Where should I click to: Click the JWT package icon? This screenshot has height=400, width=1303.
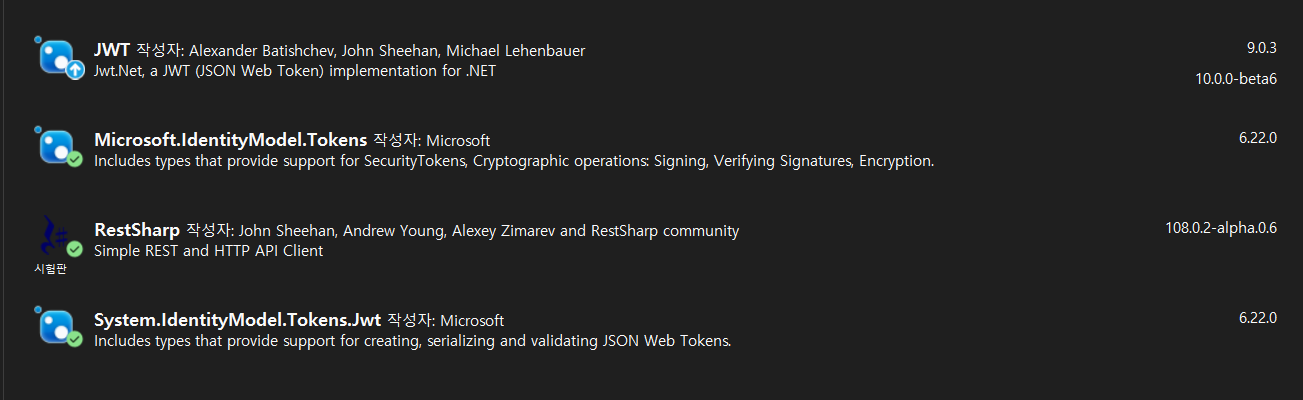[x=56, y=57]
